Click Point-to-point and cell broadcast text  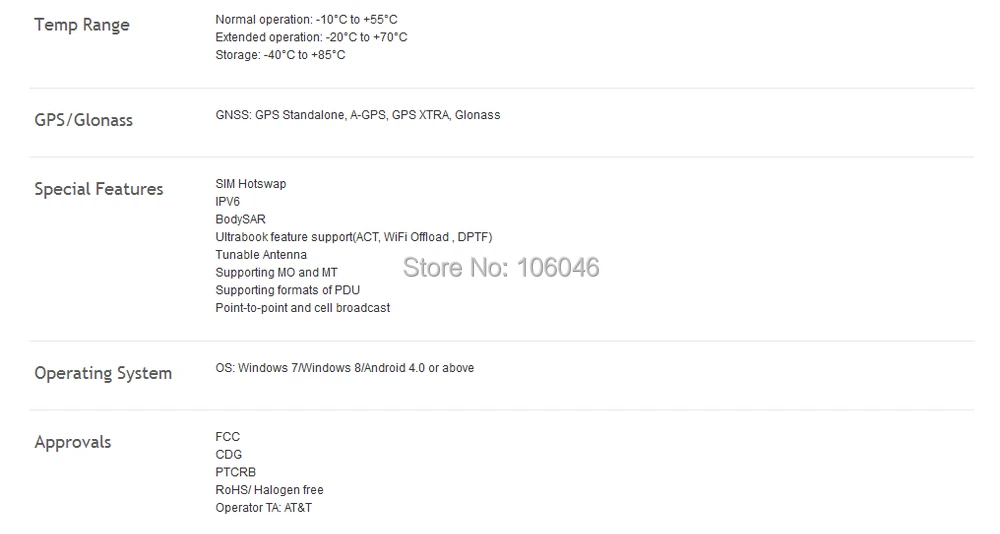(x=303, y=308)
